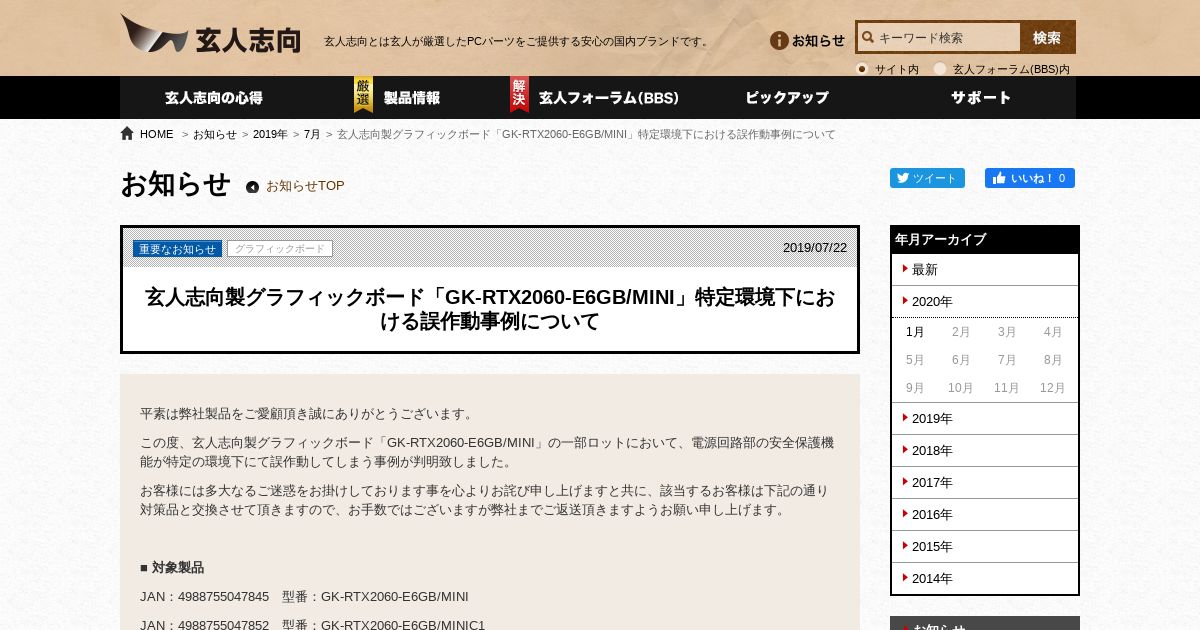
Task: Click the お知らせTOP link
Action: tap(305, 186)
